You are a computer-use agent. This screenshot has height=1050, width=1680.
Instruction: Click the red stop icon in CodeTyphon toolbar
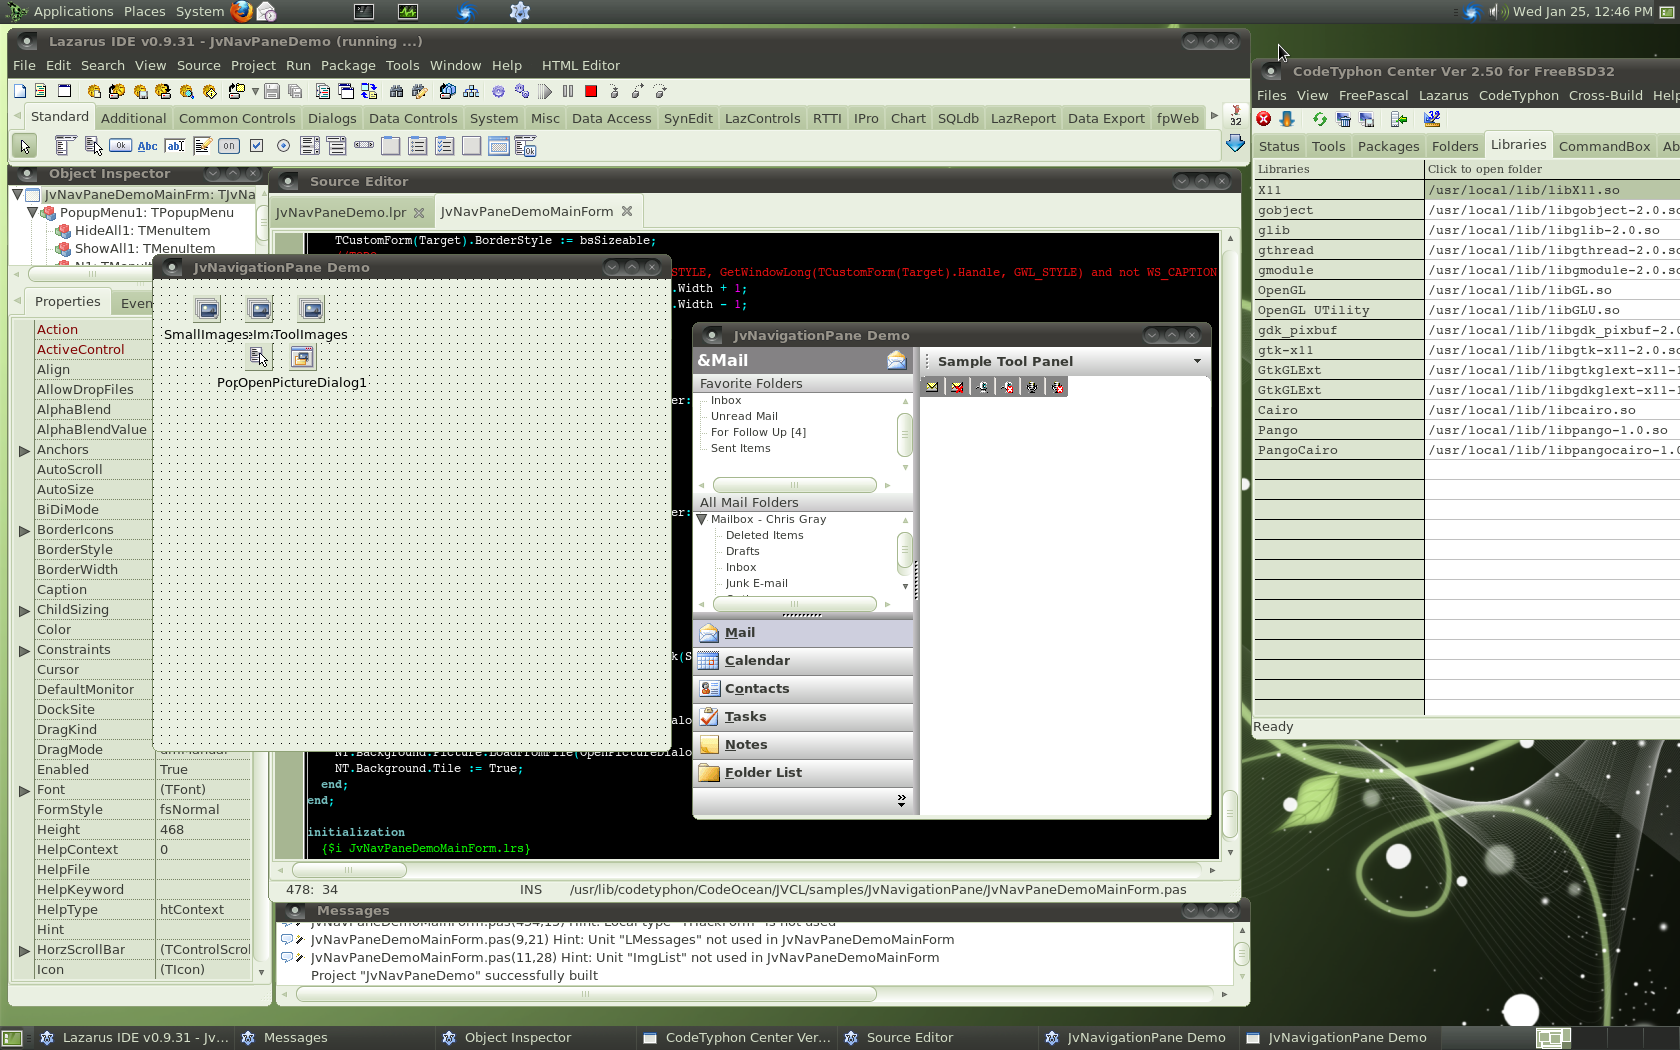(1264, 119)
